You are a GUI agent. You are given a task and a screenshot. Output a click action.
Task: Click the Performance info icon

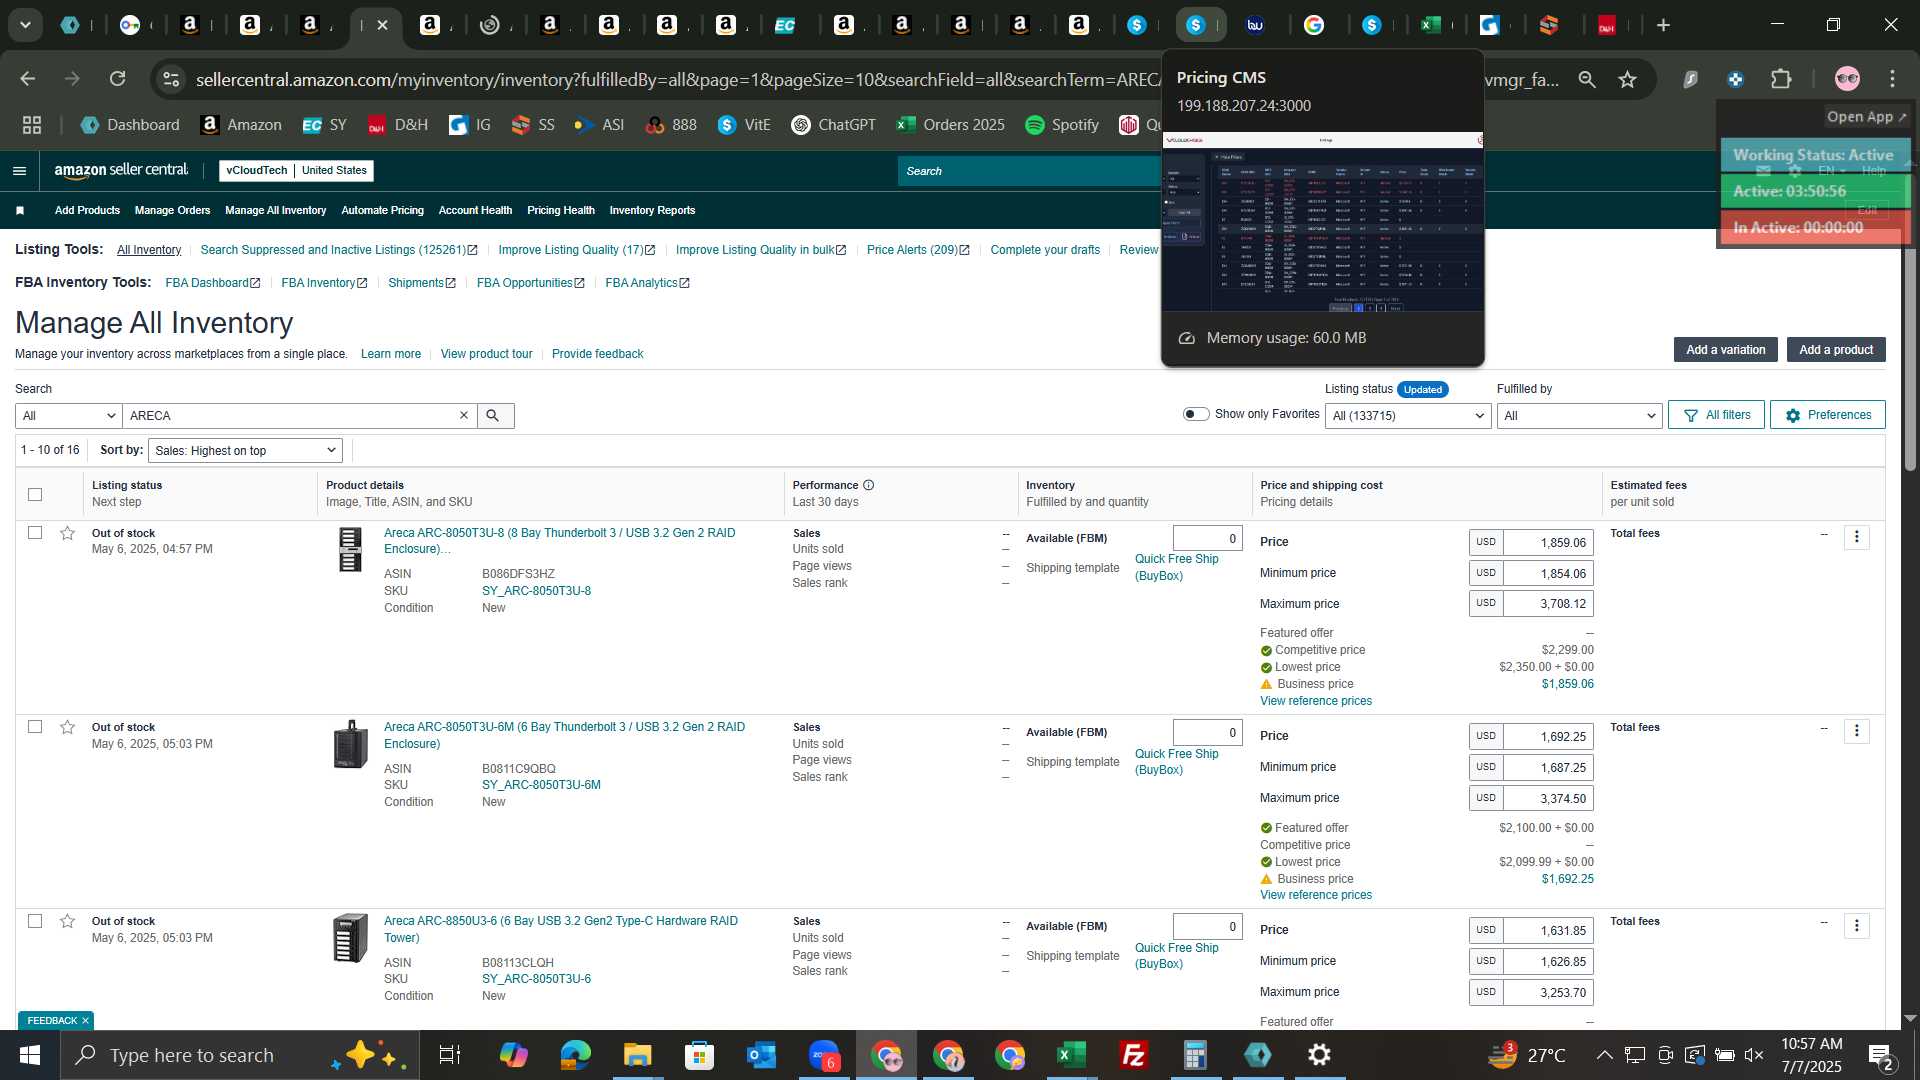pos(868,485)
